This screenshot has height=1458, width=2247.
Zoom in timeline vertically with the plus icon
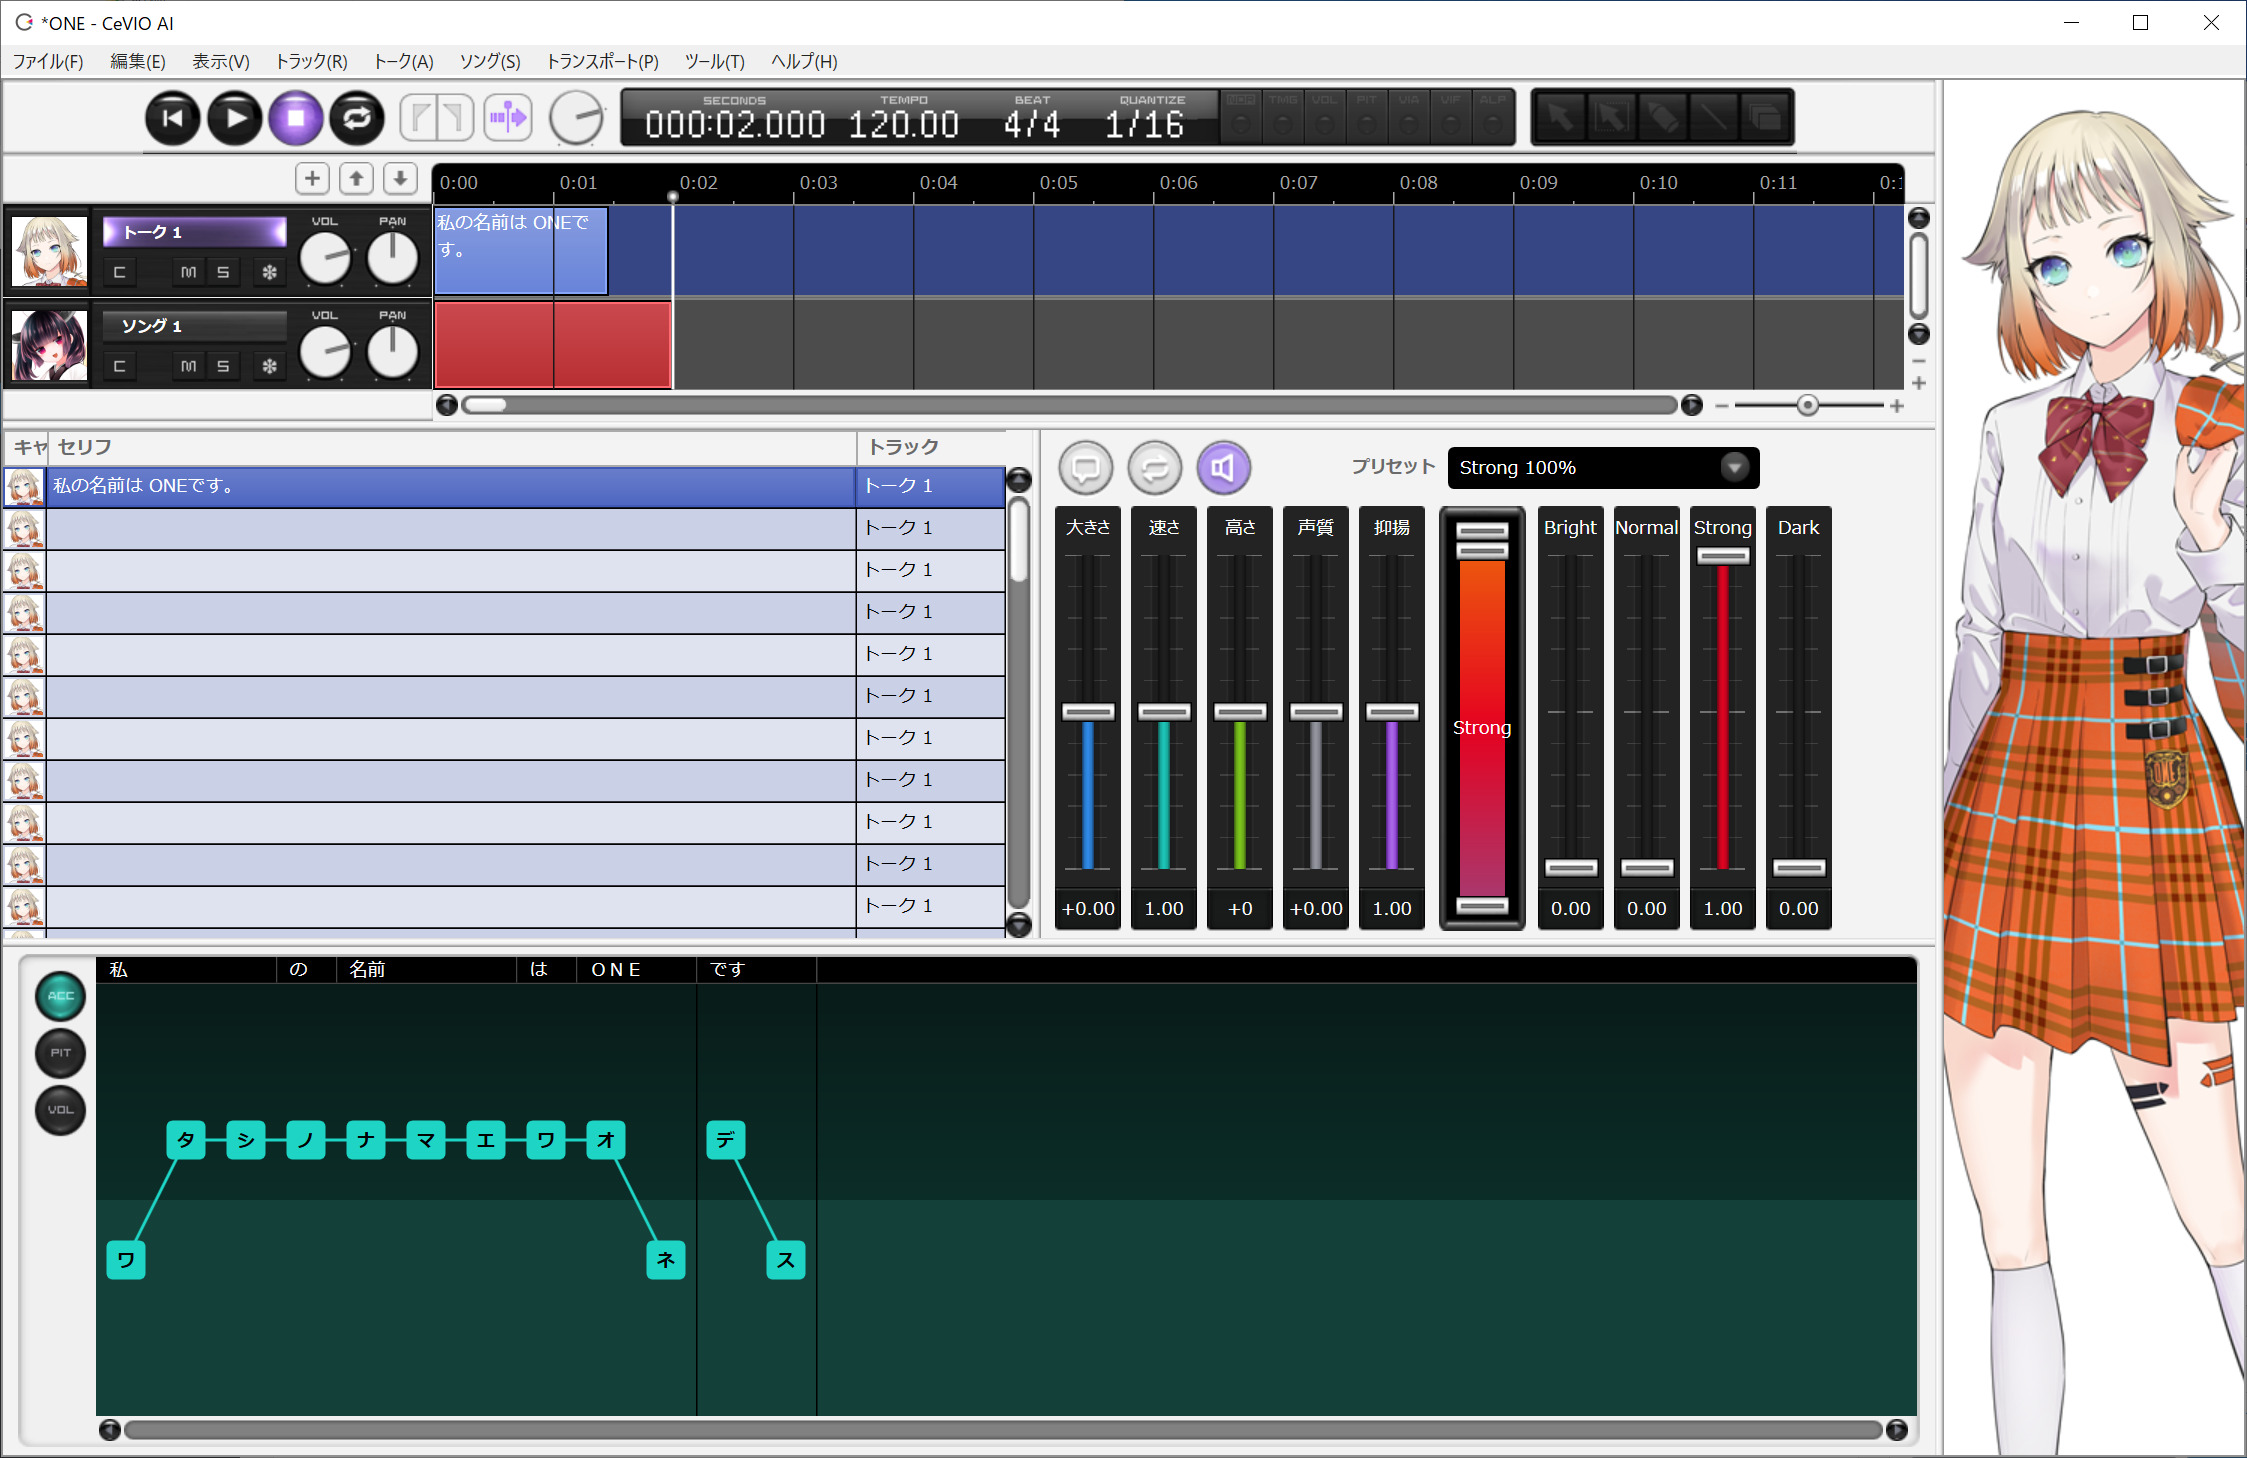[1918, 383]
